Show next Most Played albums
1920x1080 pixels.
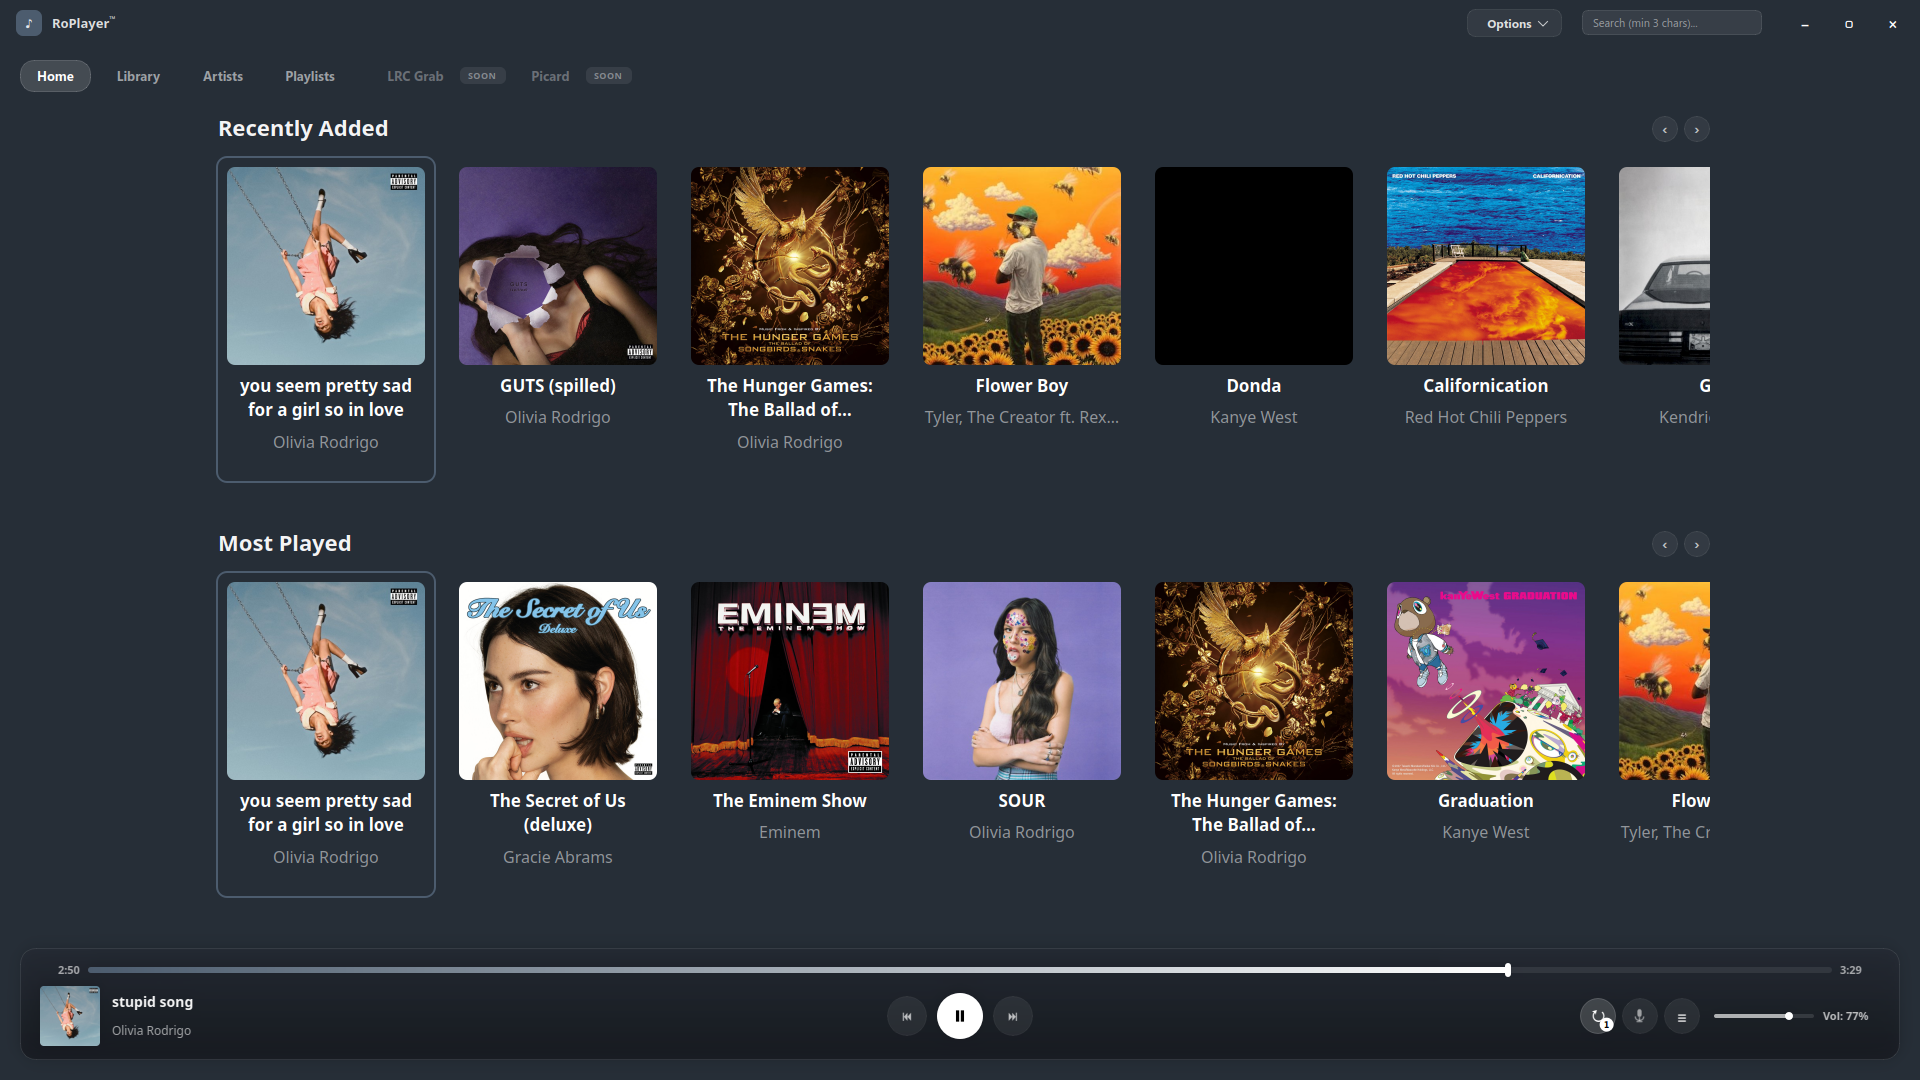pos(1697,544)
